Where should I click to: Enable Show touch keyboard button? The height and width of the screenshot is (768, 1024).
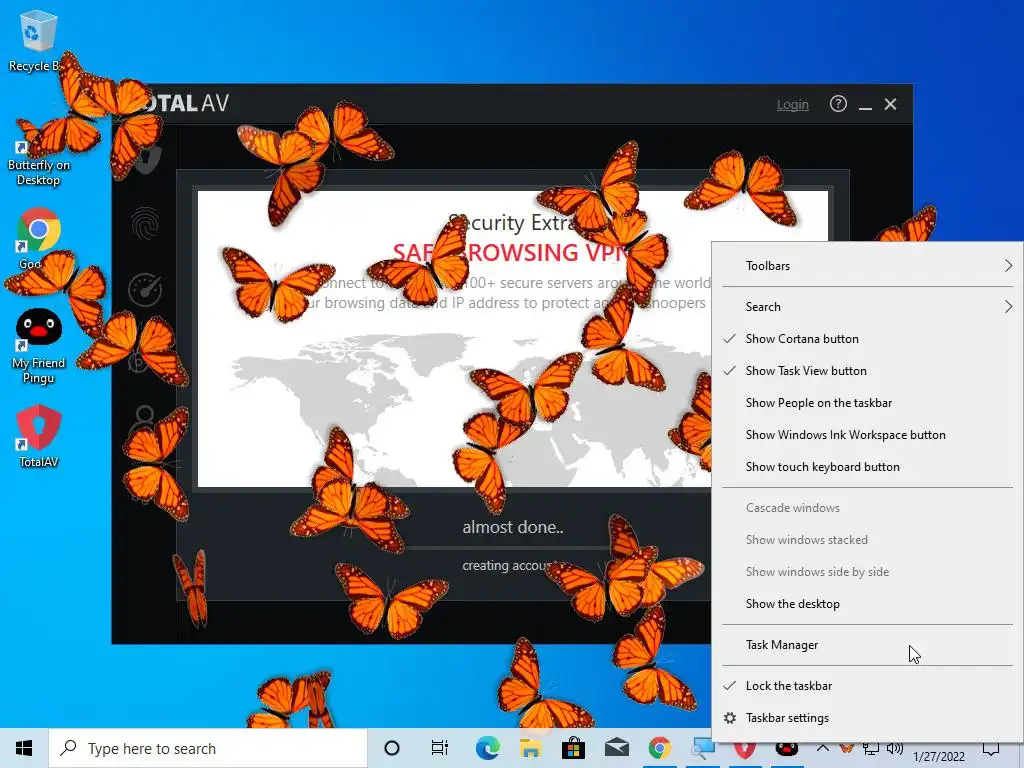(867, 467)
